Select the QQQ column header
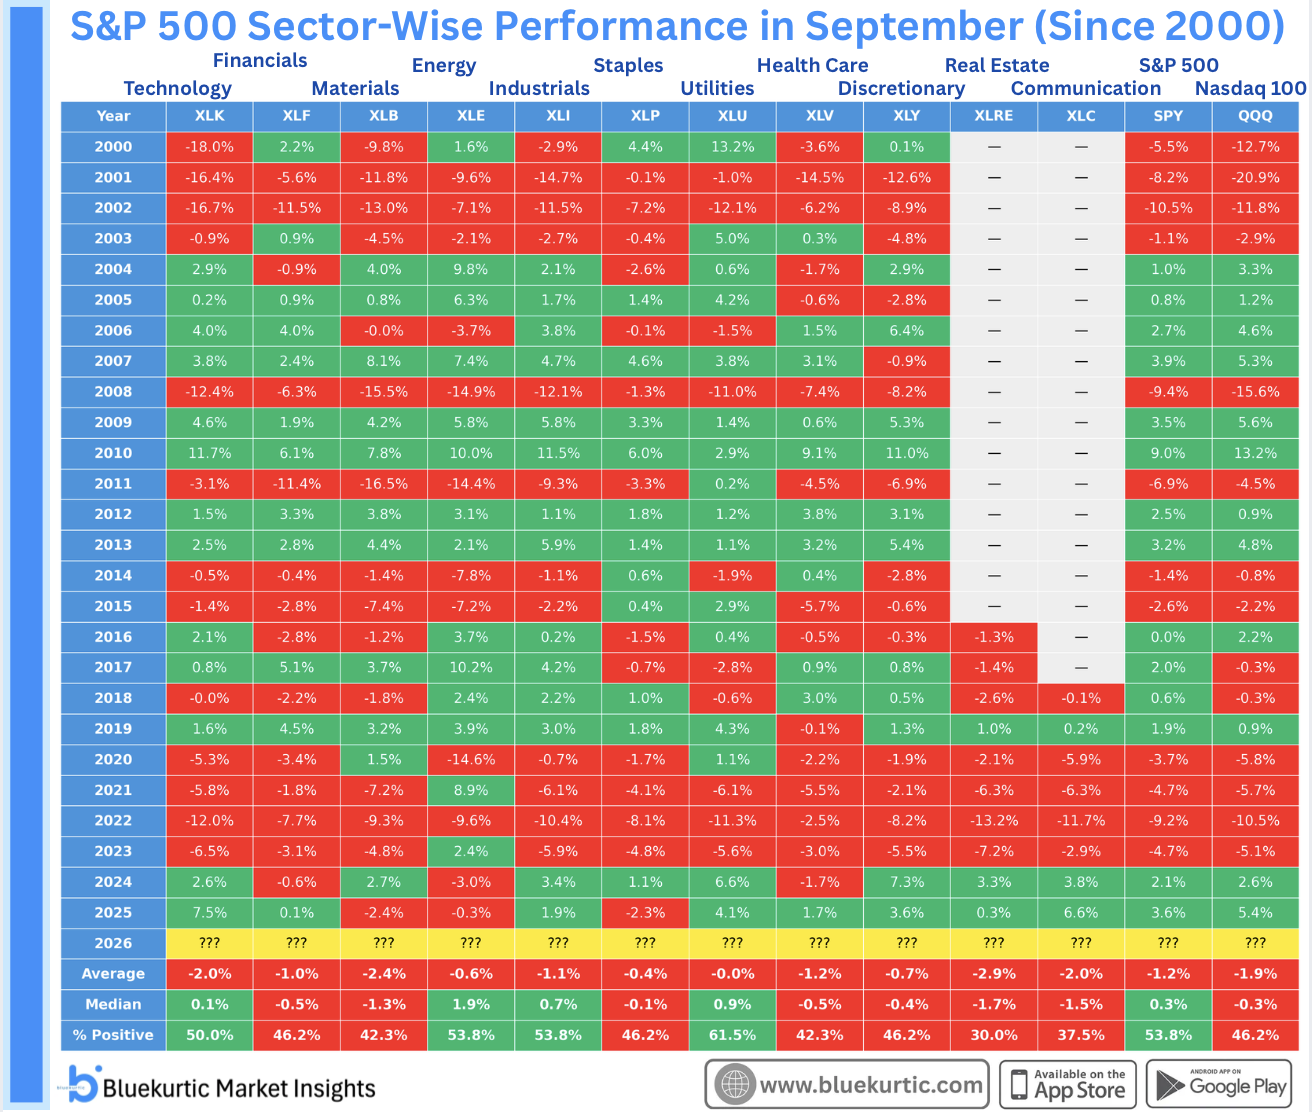 1255,116
